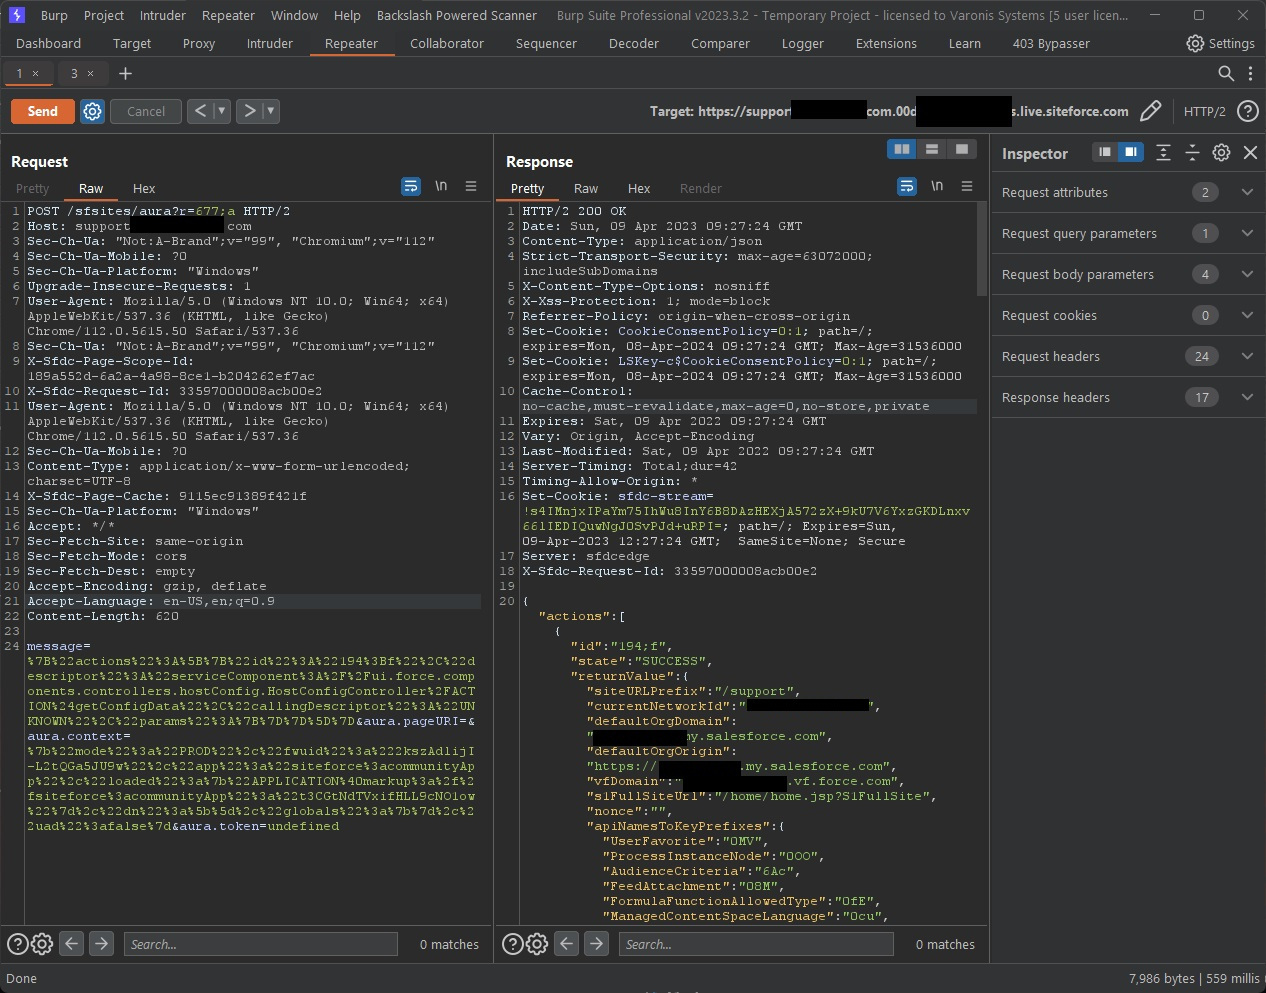Expand all Inspector sections
The width and height of the screenshot is (1266, 993).
1163,152
